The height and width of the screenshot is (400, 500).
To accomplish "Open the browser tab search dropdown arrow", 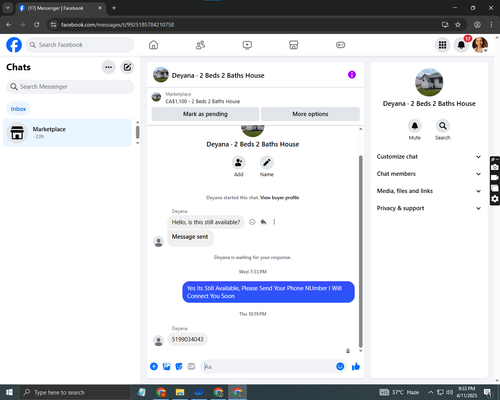I will pos(8,8).
